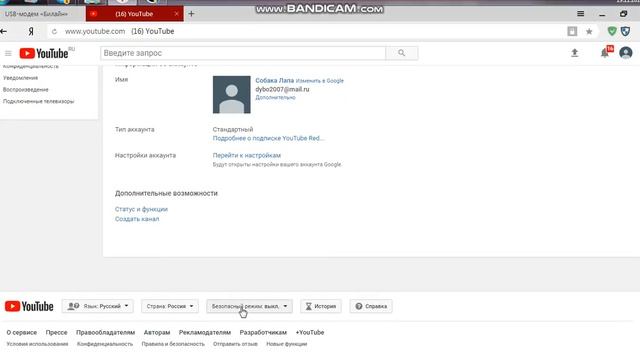The image size is (640, 360).
Task: Click the blue shield extension icon
Action: 625,31
